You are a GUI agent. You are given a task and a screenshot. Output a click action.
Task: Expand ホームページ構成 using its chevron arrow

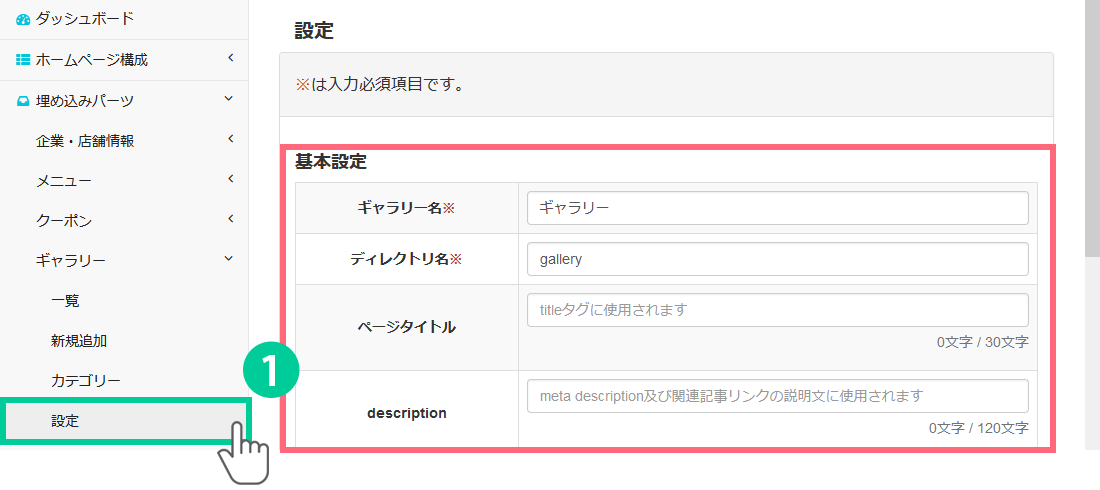(x=230, y=59)
